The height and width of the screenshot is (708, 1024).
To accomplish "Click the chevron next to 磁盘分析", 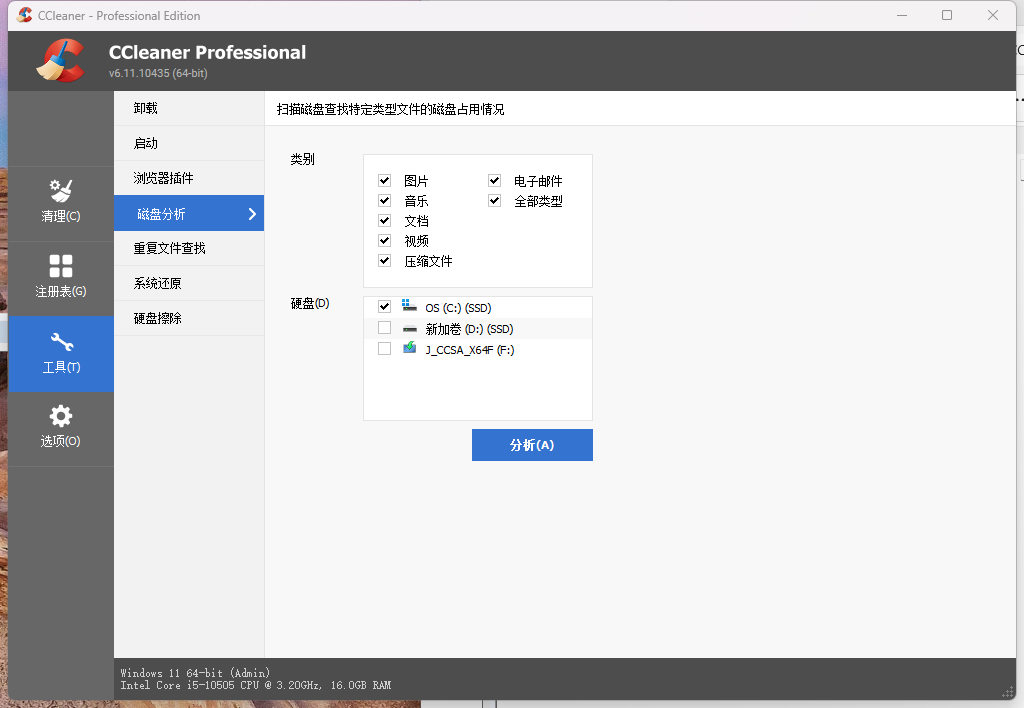I will pos(253,214).
